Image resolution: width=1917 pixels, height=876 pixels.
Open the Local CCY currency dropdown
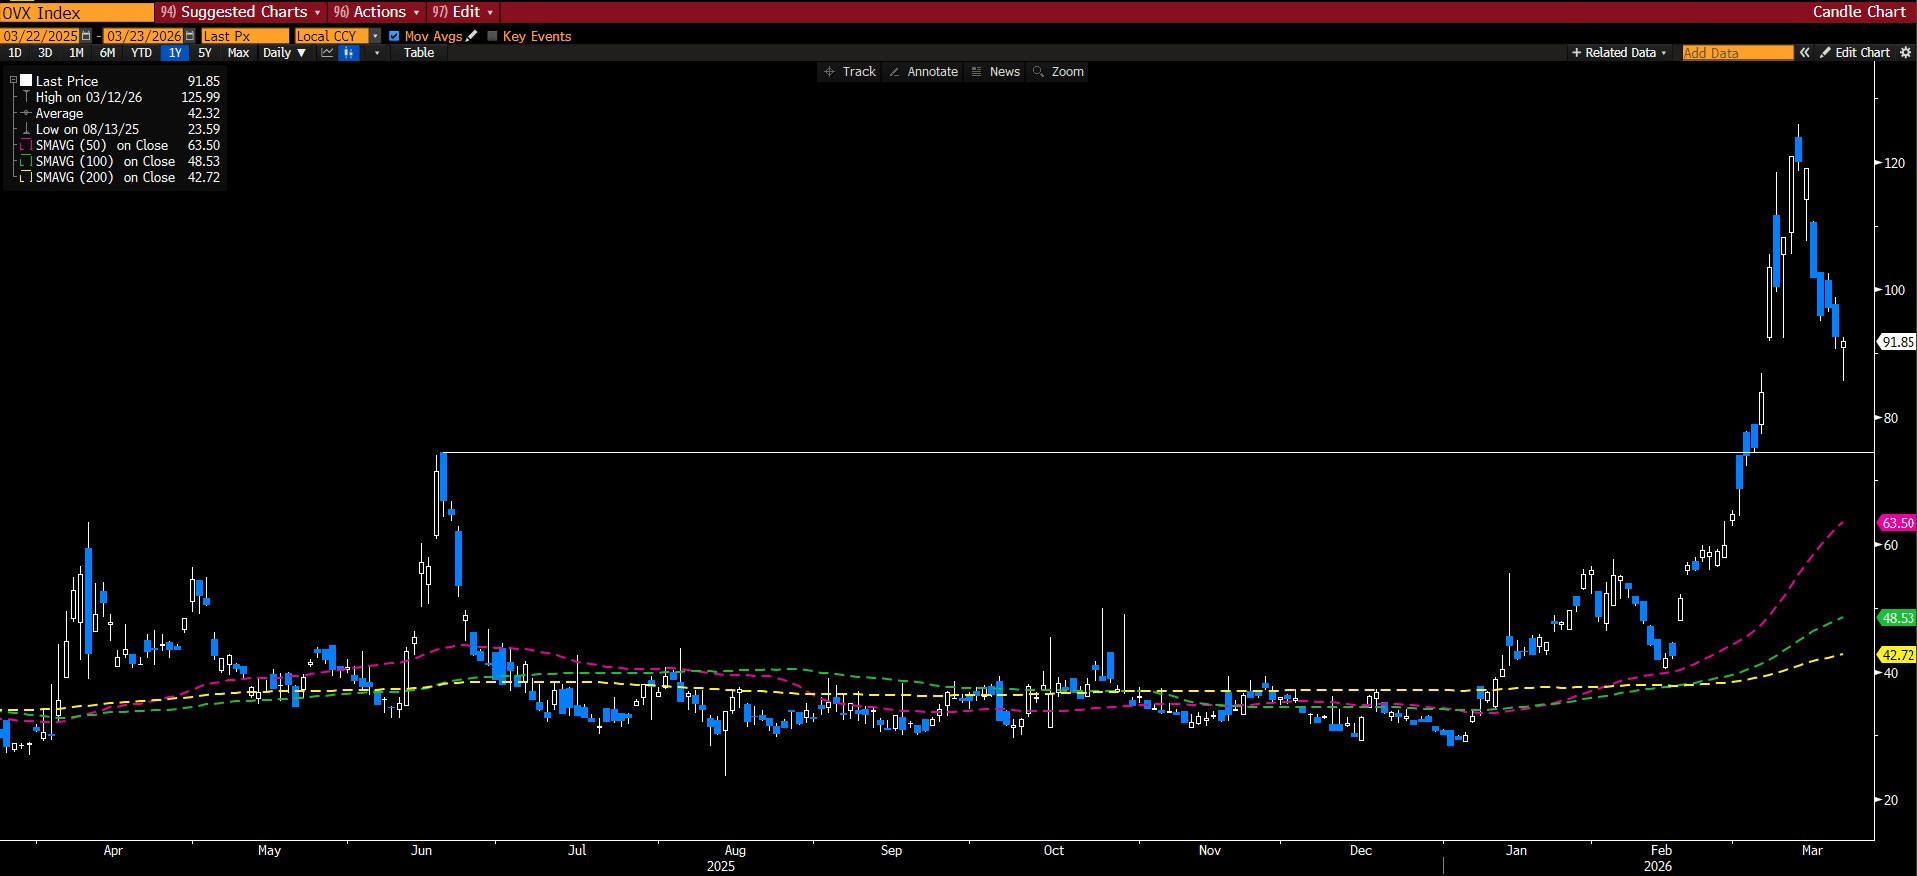tap(375, 36)
